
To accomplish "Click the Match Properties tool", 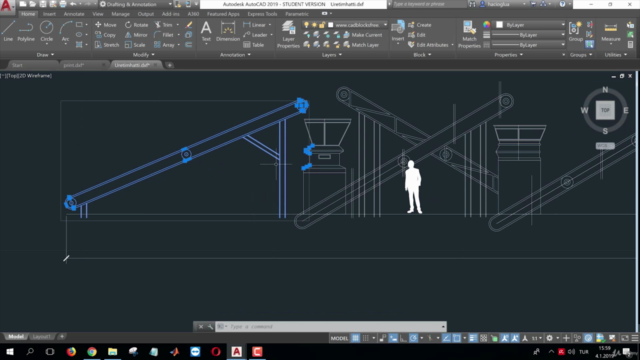I will [x=469, y=34].
